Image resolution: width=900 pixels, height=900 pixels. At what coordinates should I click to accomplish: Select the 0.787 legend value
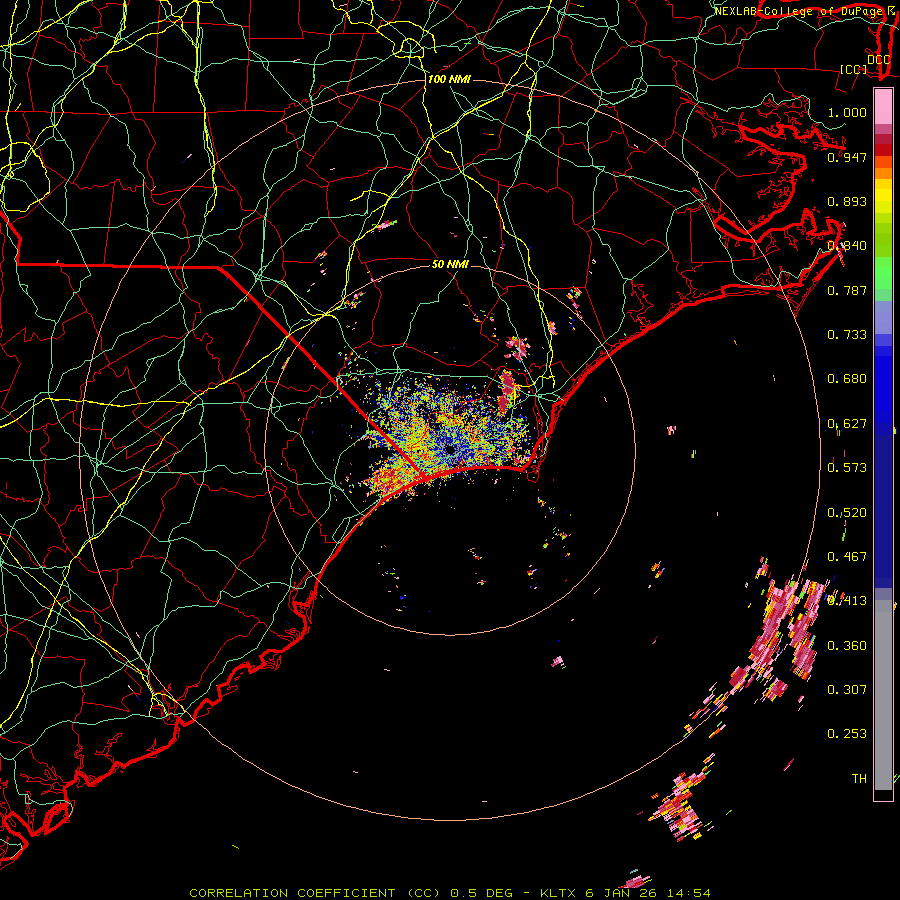pos(847,290)
